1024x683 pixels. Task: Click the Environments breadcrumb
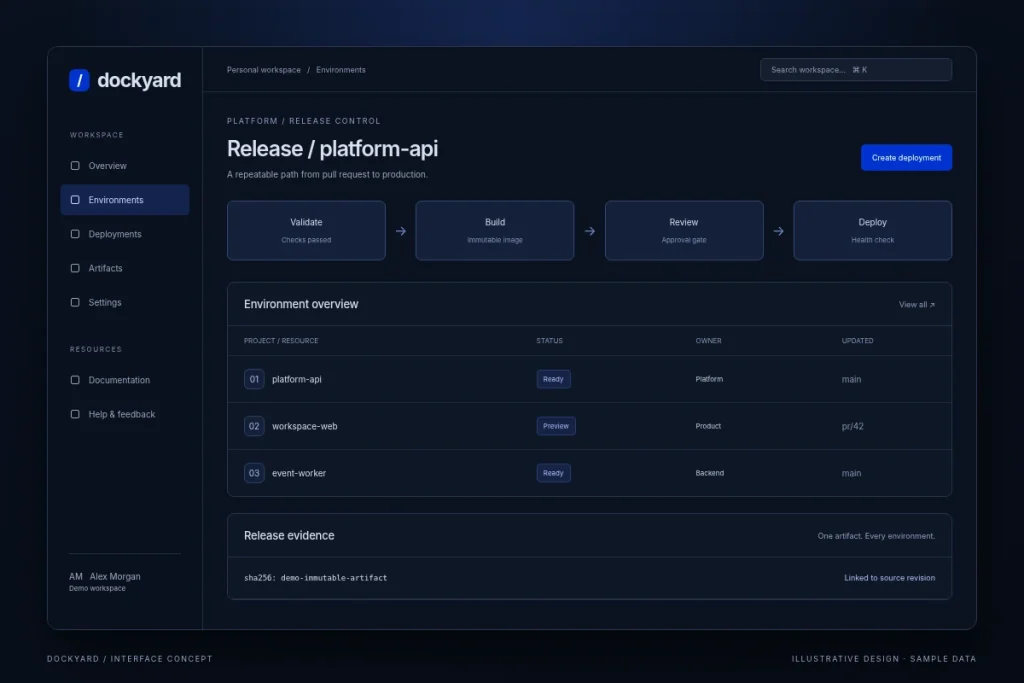(341, 70)
